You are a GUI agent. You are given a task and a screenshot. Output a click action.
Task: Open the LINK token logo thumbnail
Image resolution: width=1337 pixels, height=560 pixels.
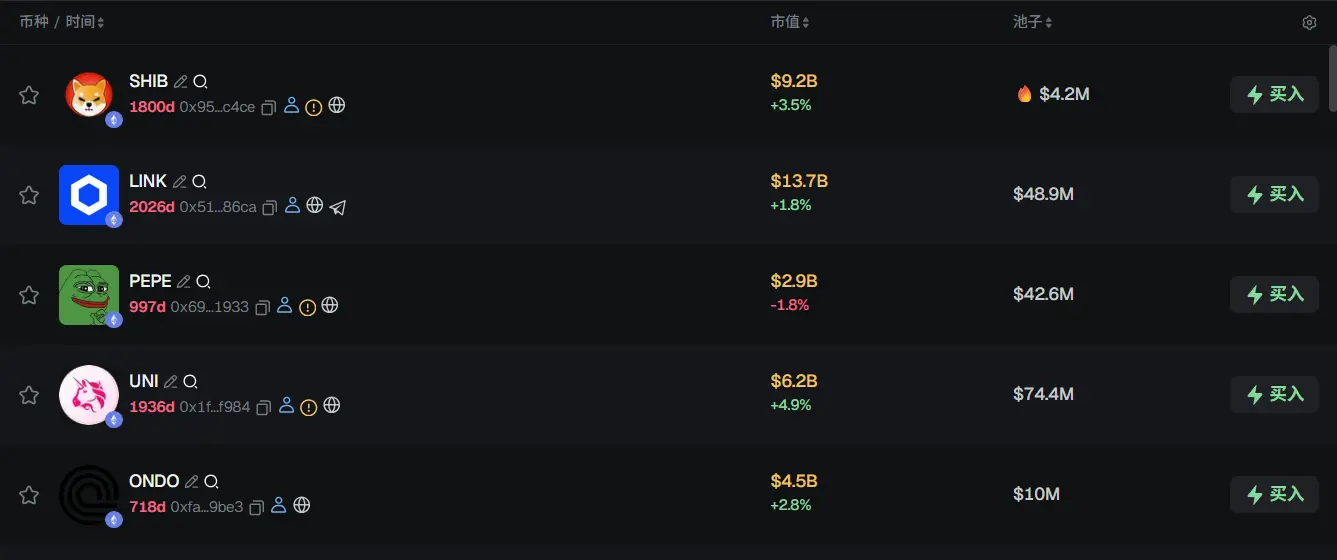pyautogui.click(x=88, y=195)
